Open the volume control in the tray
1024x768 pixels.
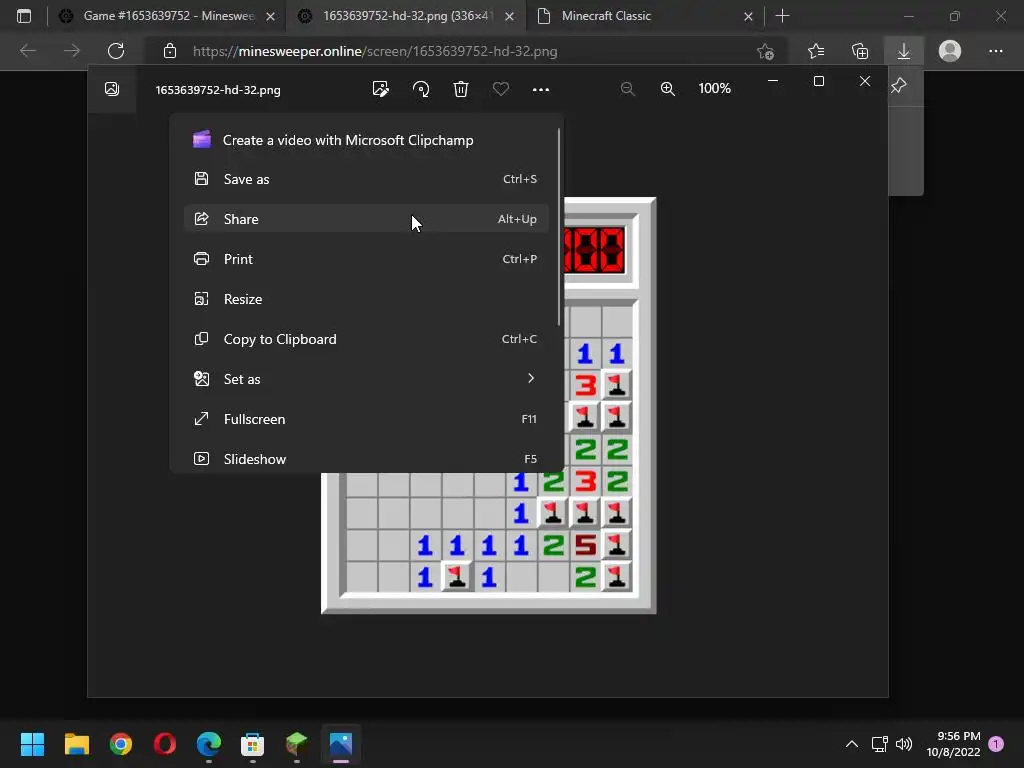pyautogui.click(x=904, y=744)
